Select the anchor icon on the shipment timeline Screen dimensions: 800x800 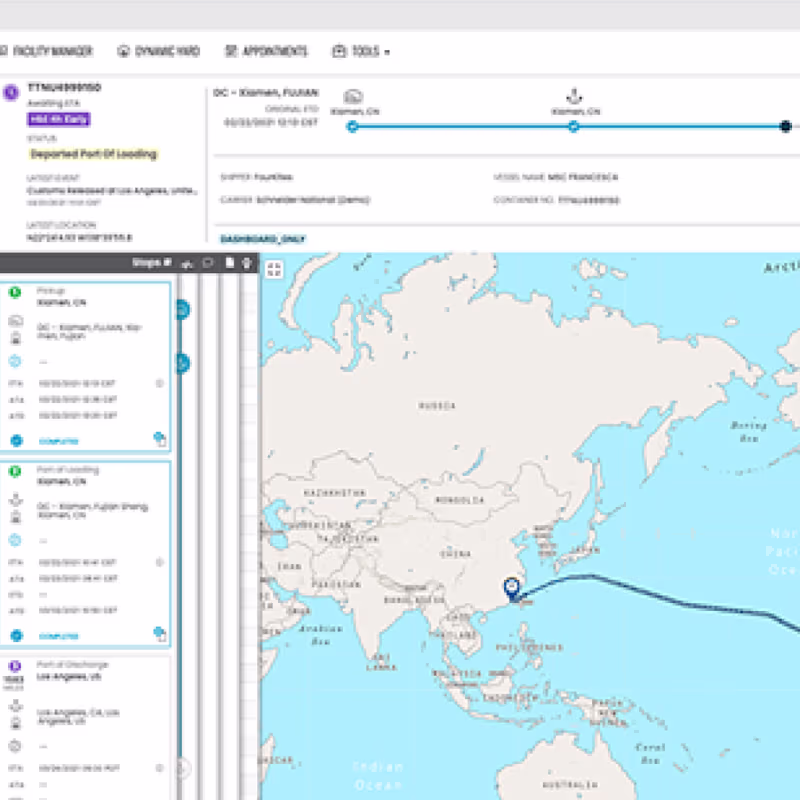tap(574, 95)
